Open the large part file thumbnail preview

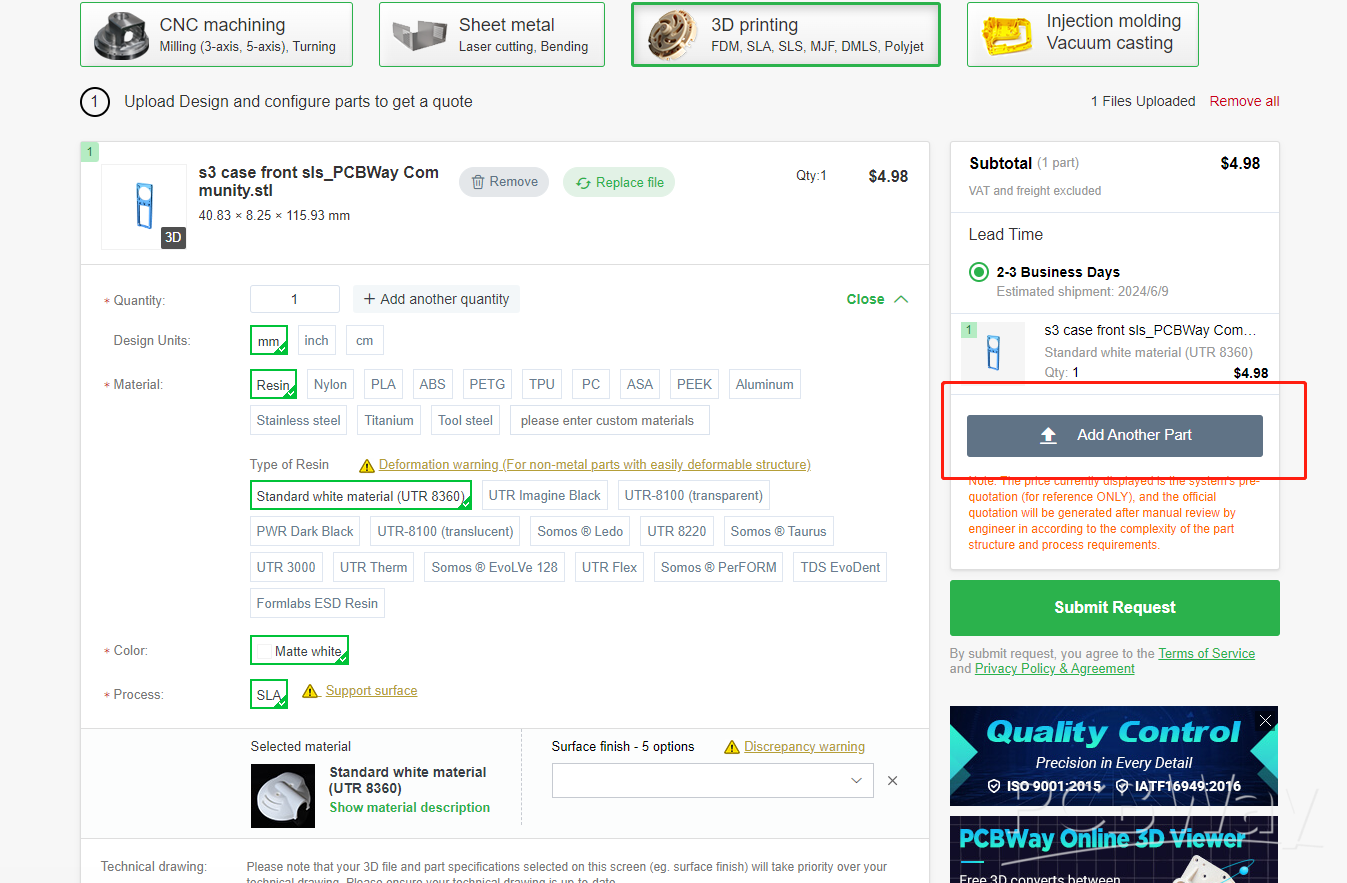click(x=144, y=207)
